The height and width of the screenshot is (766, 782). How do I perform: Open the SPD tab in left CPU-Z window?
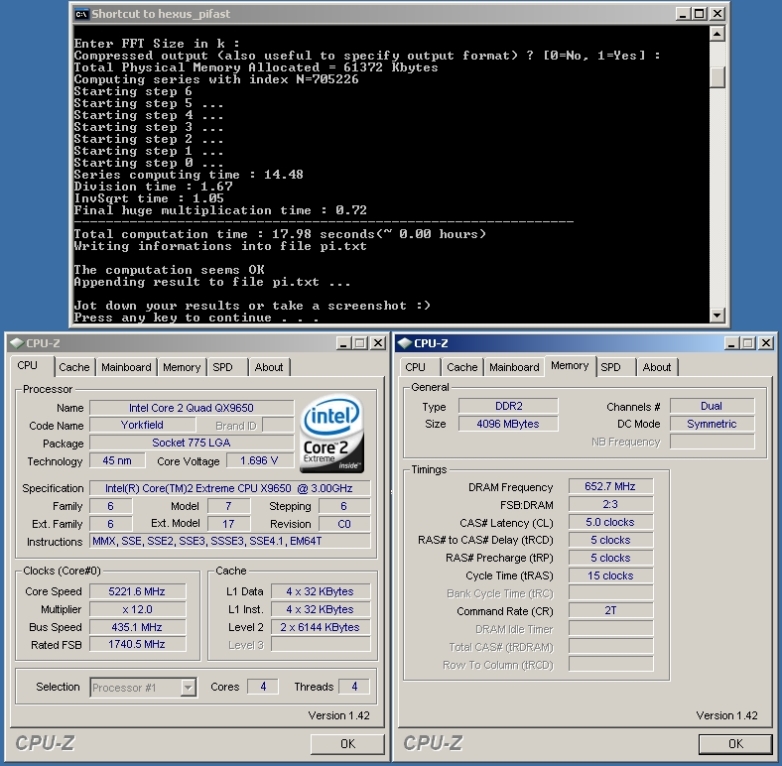(222, 367)
